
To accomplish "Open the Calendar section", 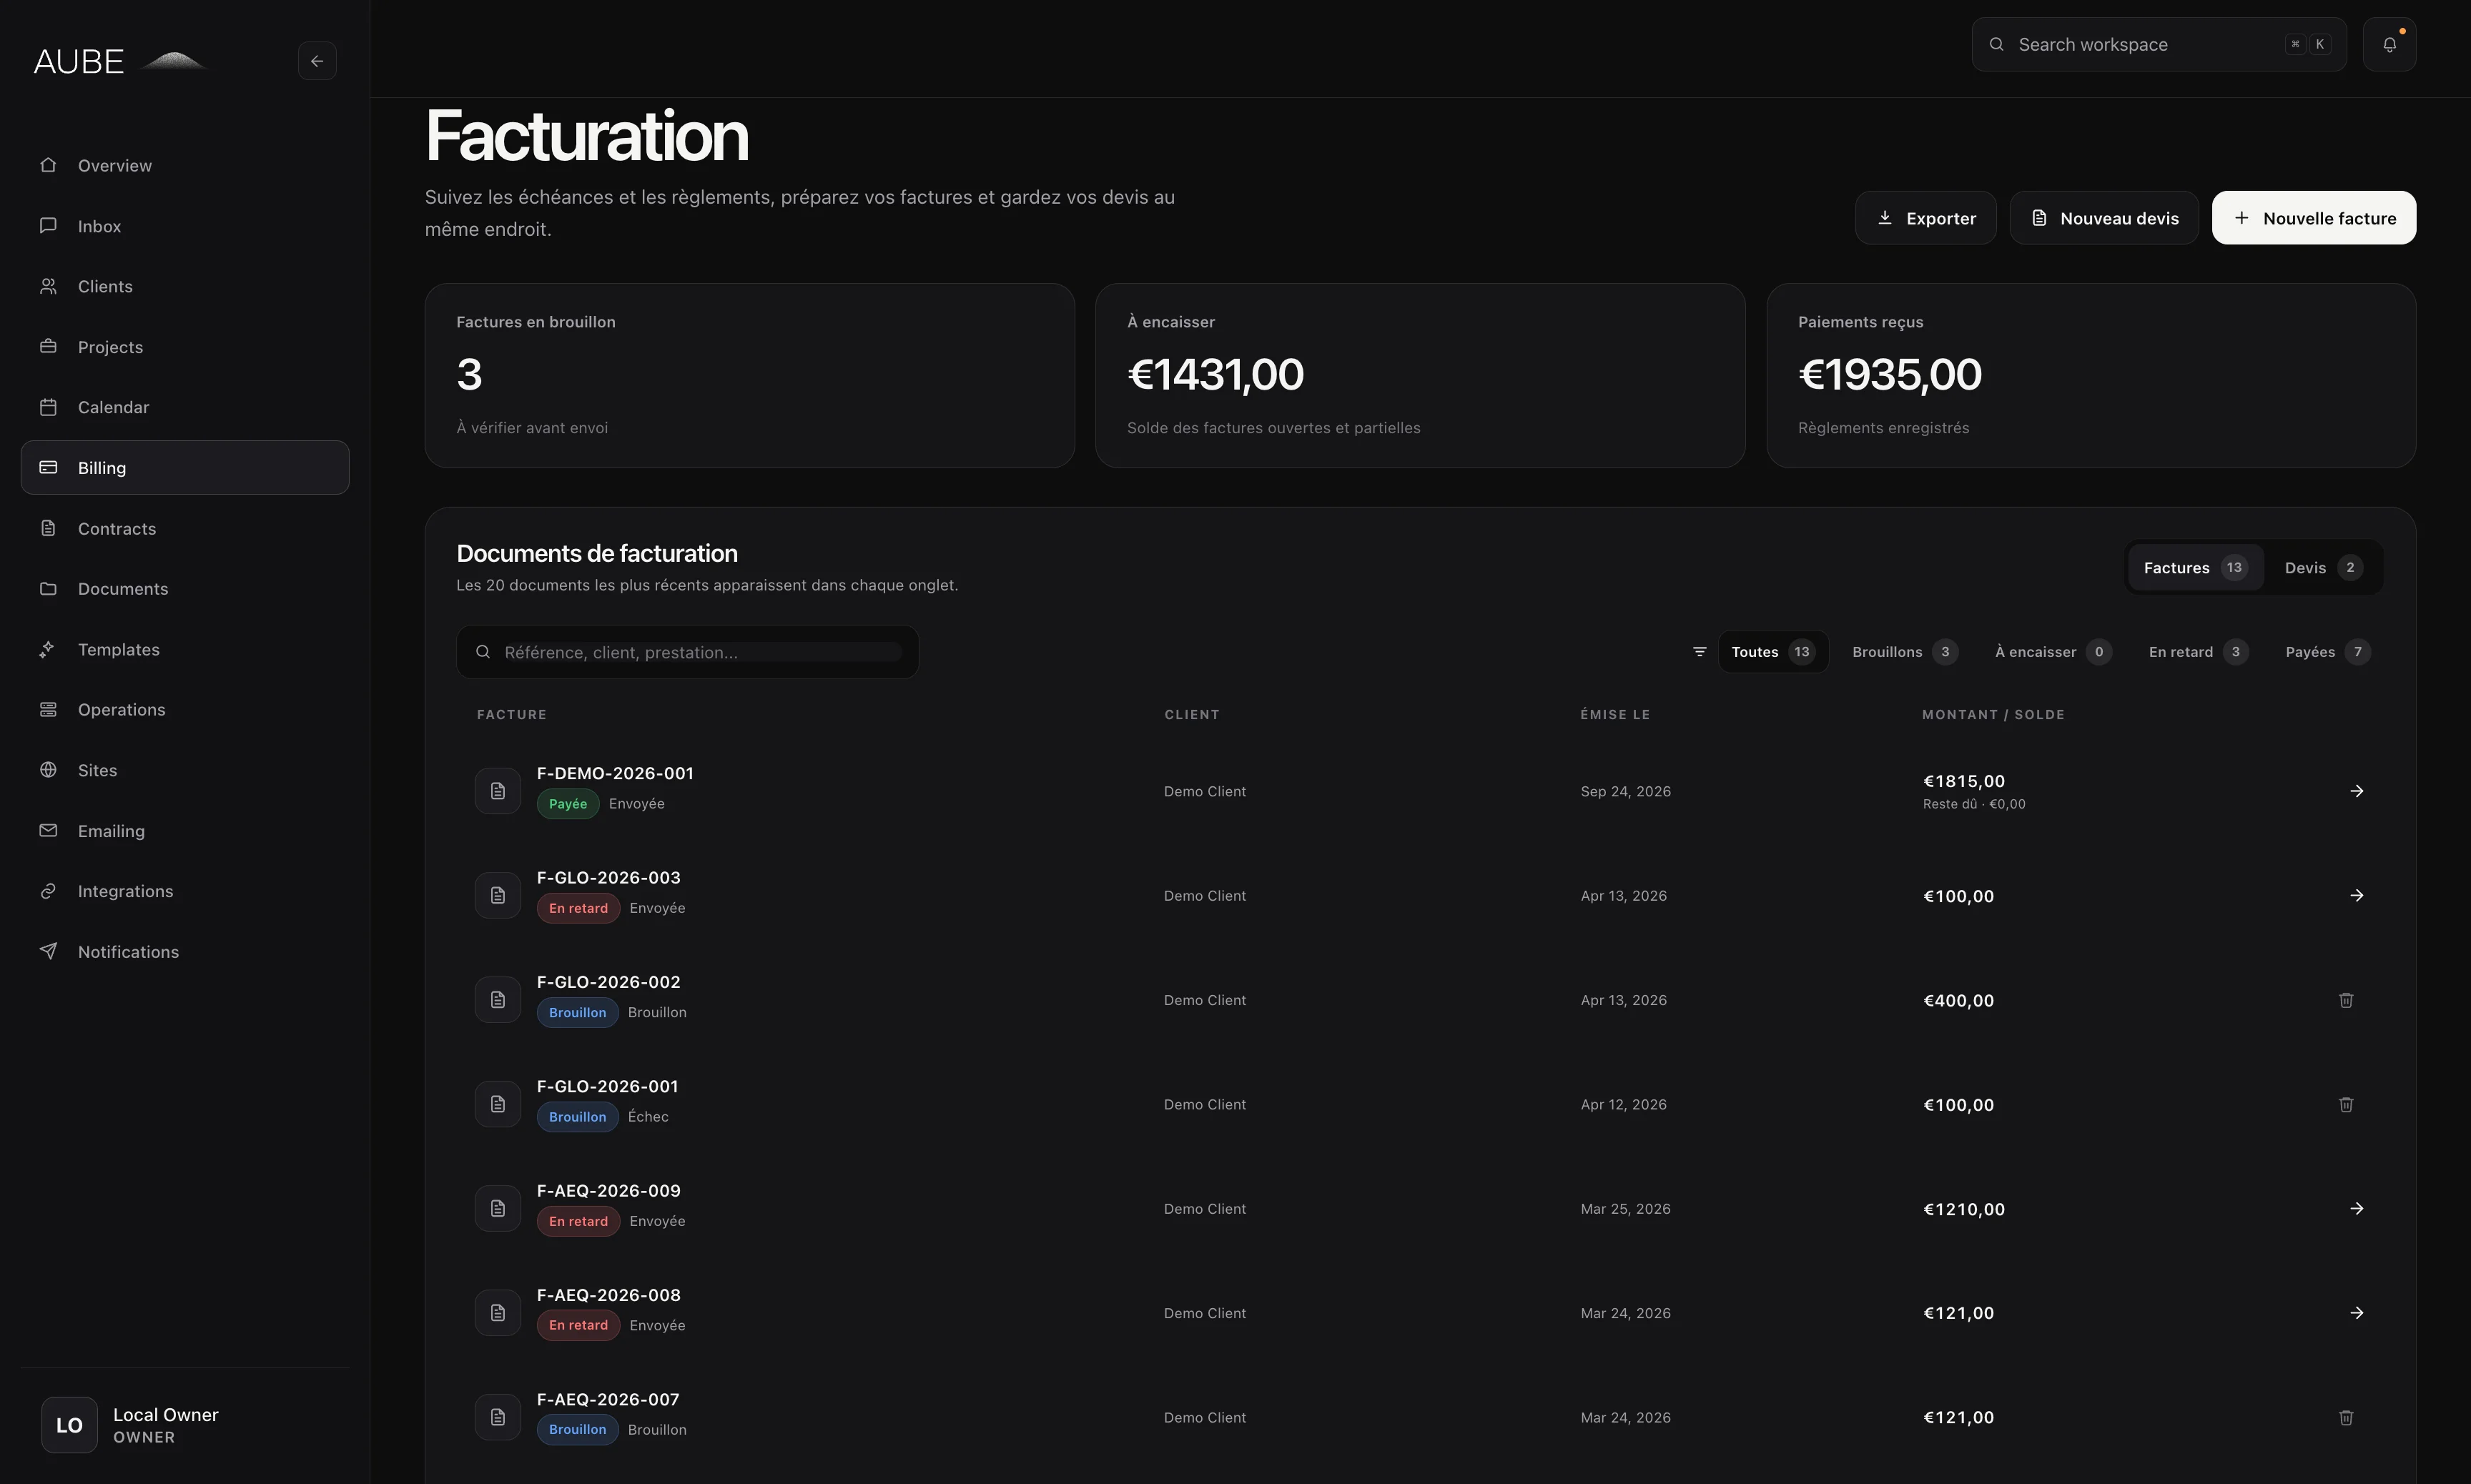I will [x=185, y=407].
